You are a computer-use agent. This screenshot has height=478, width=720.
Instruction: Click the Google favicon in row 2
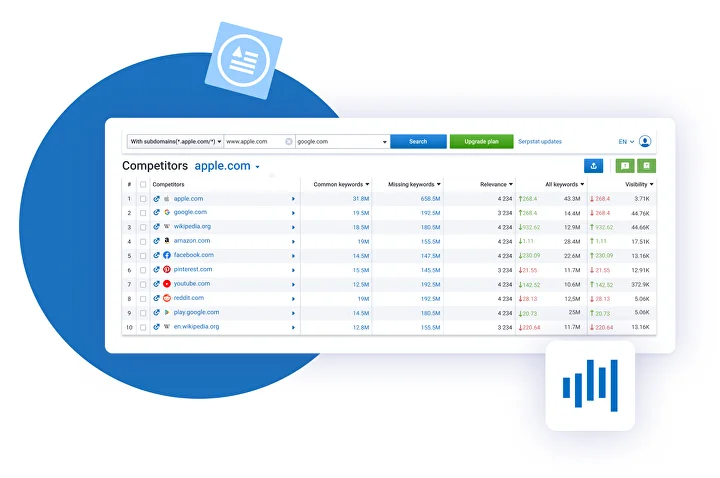pyautogui.click(x=167, y=213)
